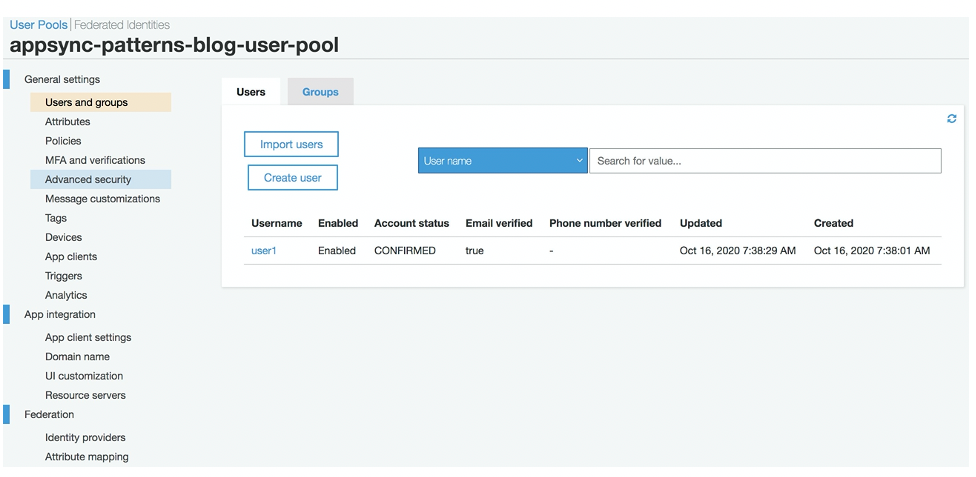
Task: Open Federated Identities link
Action: click(x=121, y=25)
